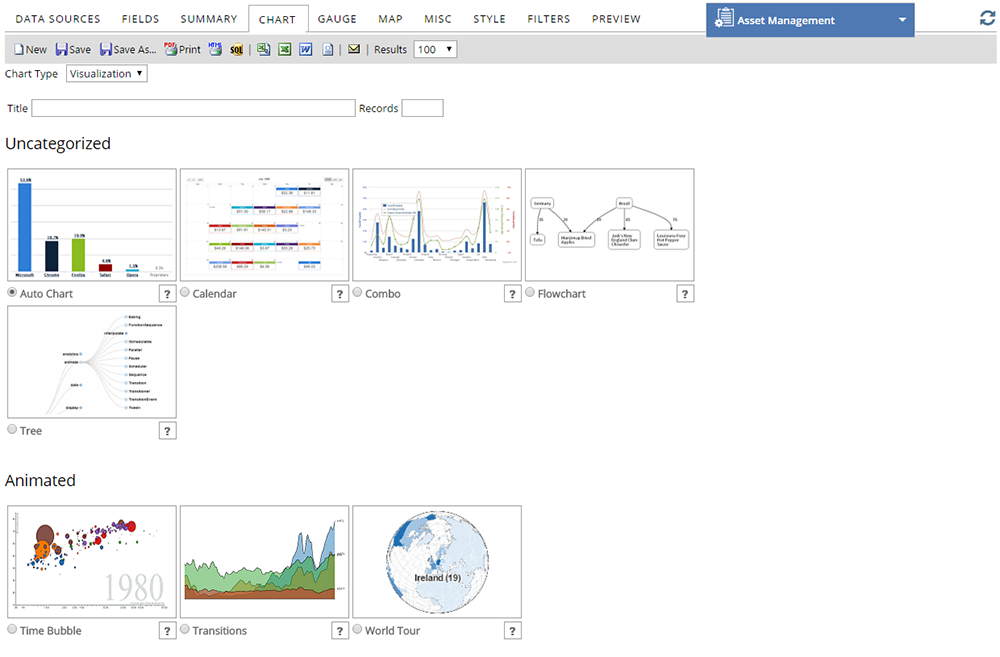Select the Time Bubble radio option

[12, 630]
